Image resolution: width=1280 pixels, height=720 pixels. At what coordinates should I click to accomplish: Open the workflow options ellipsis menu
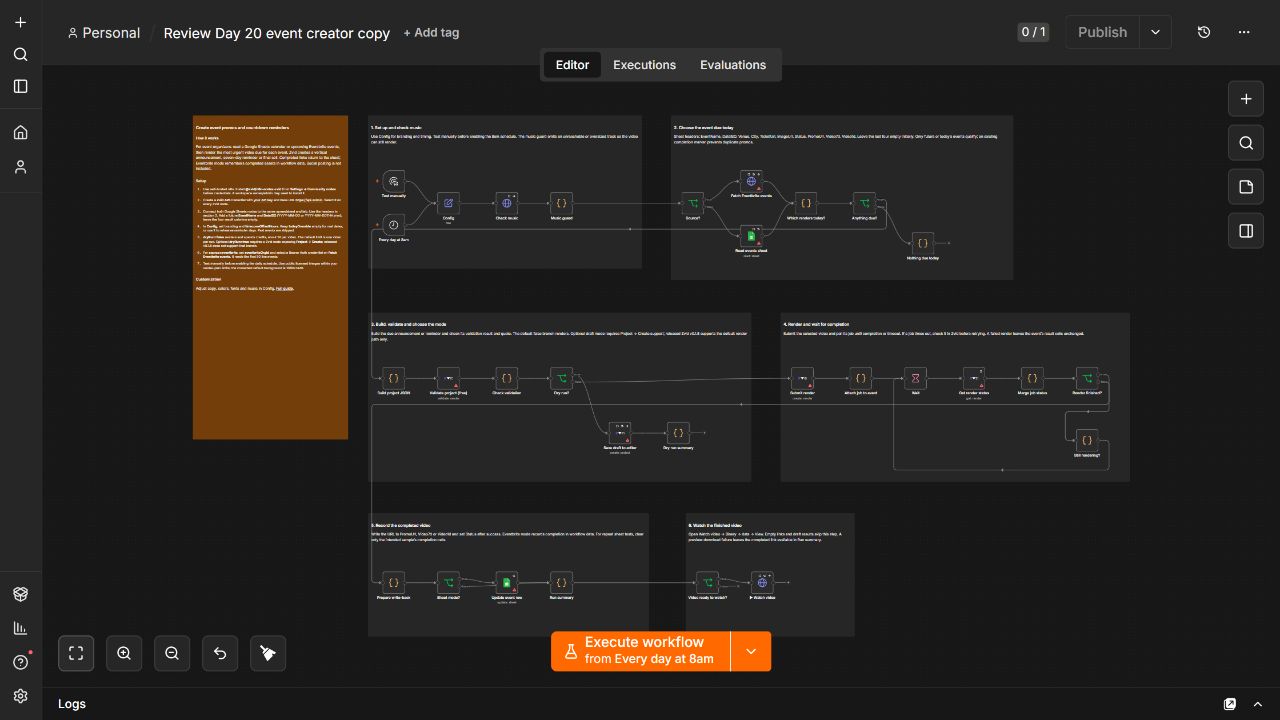[1244, 32]
